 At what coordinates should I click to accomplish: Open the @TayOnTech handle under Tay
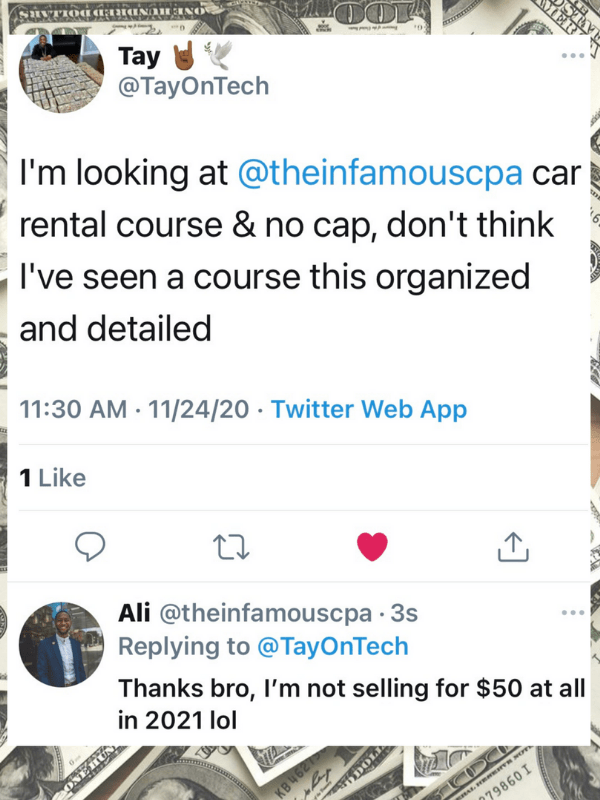tap(194, 86)
